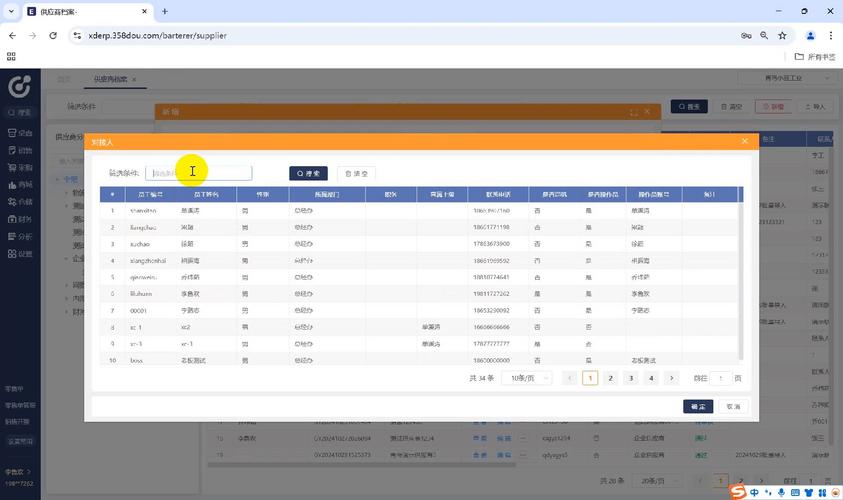Click the # column header in dialog table
Screen dimensions: 843x500
click(x=112, y=194)
